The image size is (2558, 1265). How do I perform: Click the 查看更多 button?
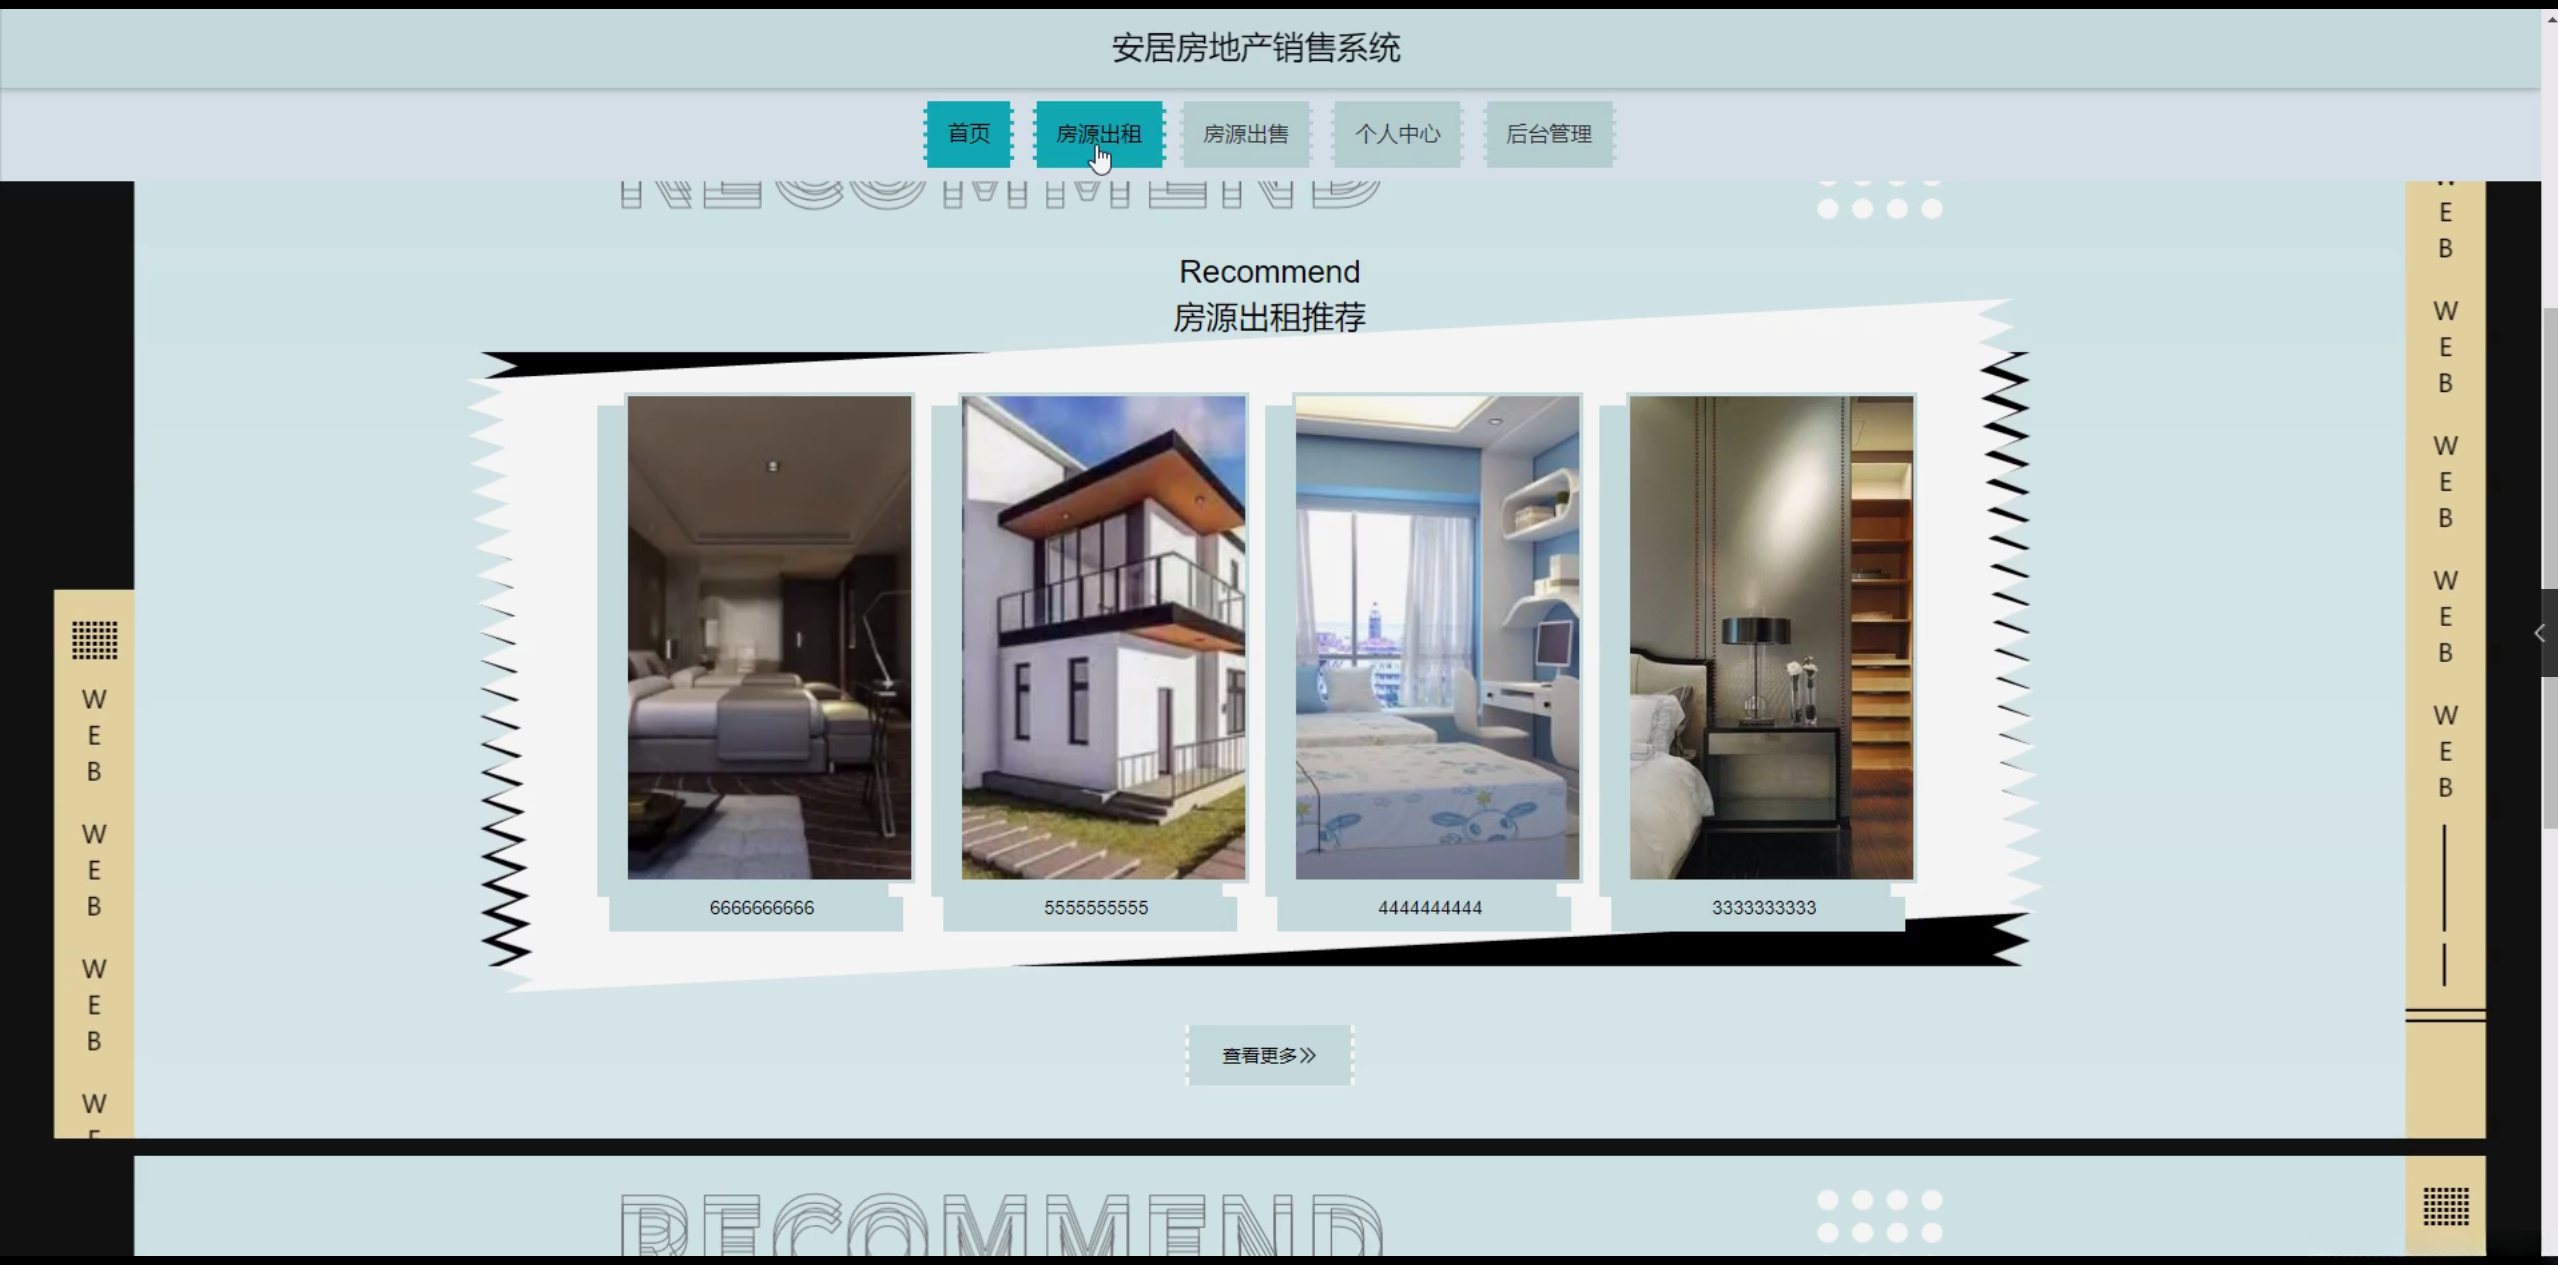point(1269,1055)
